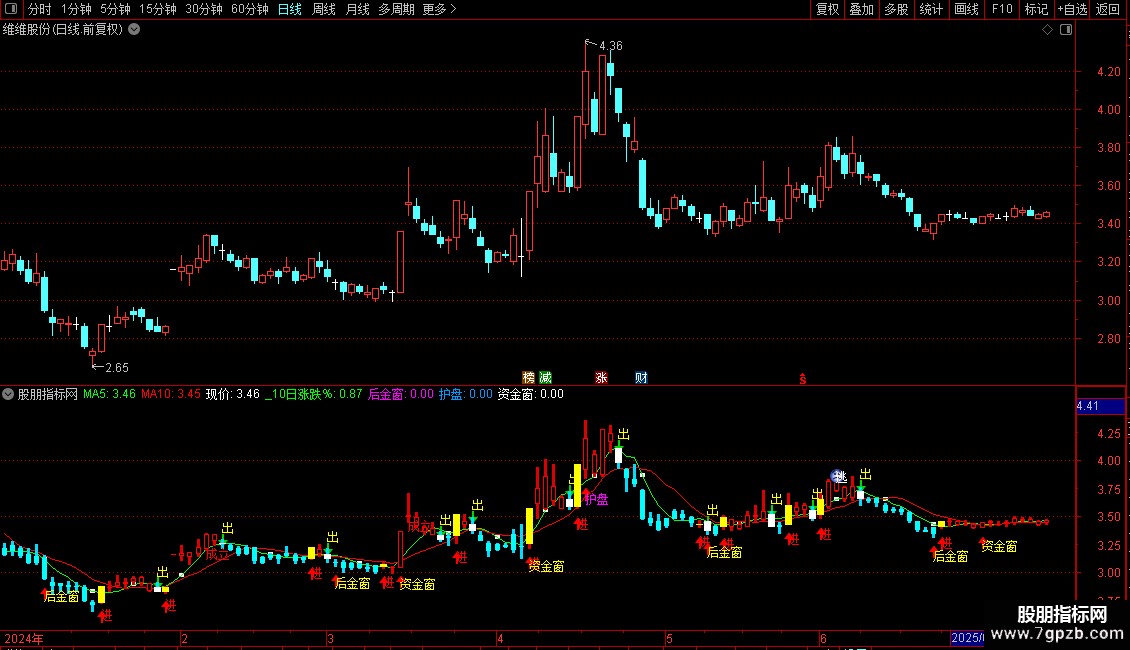Screen dimensions: 1130x650
Task: Click the 涨 event badge
Action: [601, 378]
